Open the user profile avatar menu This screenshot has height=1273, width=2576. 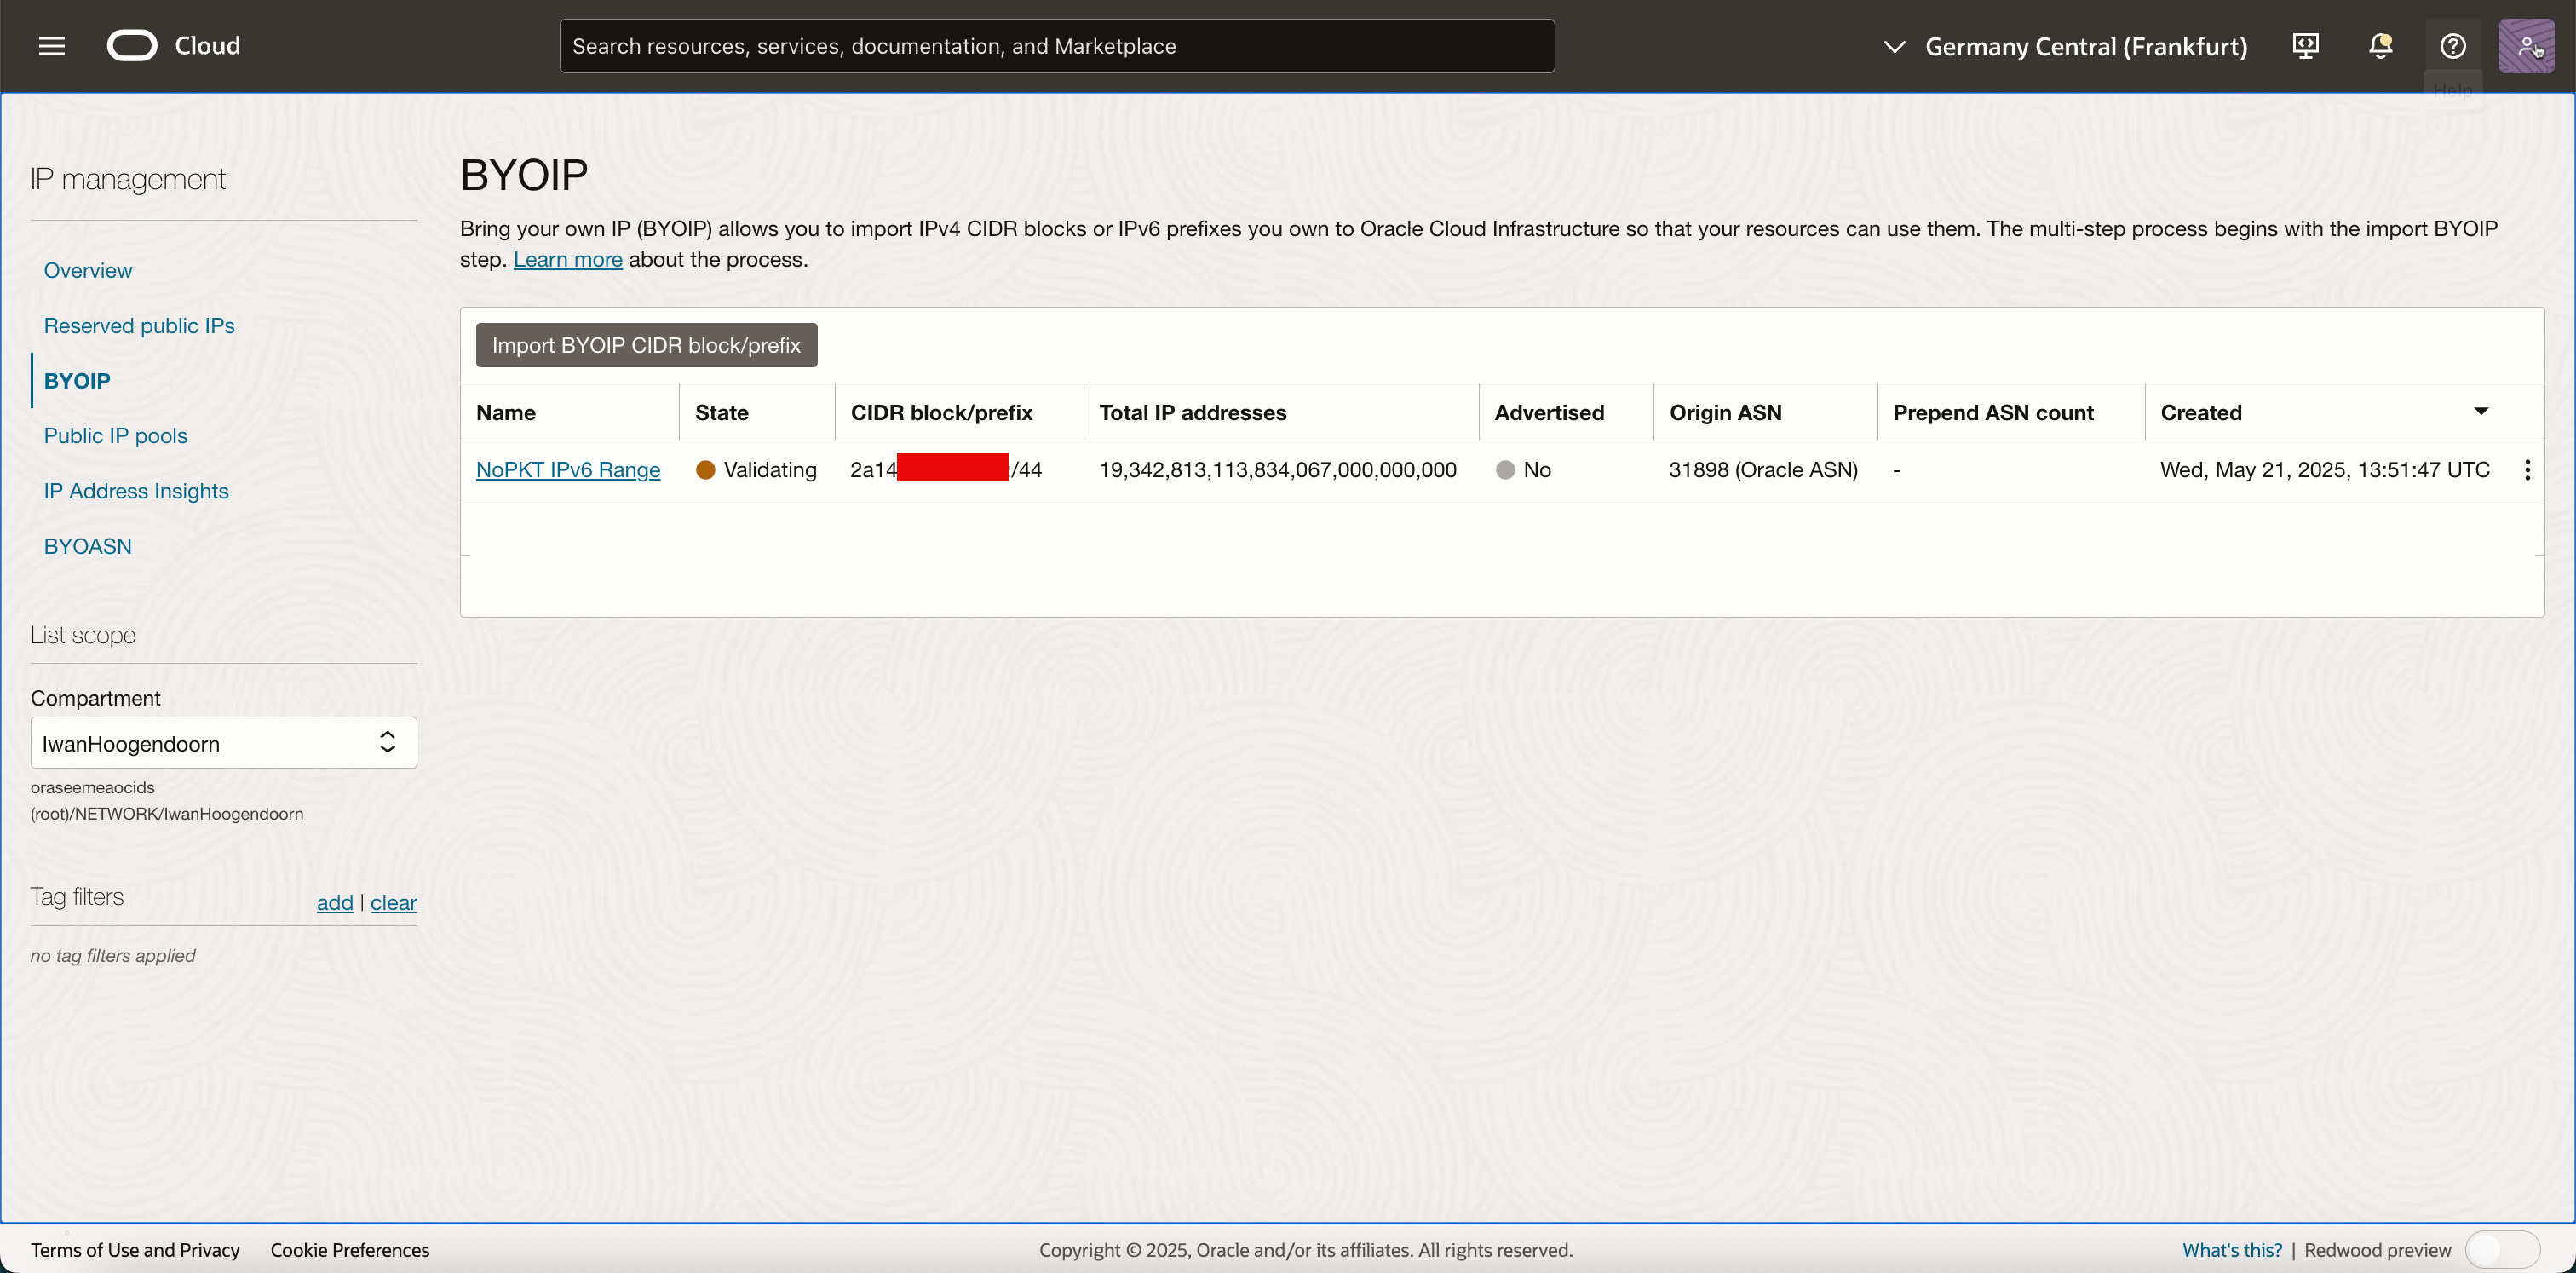tap(2526, 46)
